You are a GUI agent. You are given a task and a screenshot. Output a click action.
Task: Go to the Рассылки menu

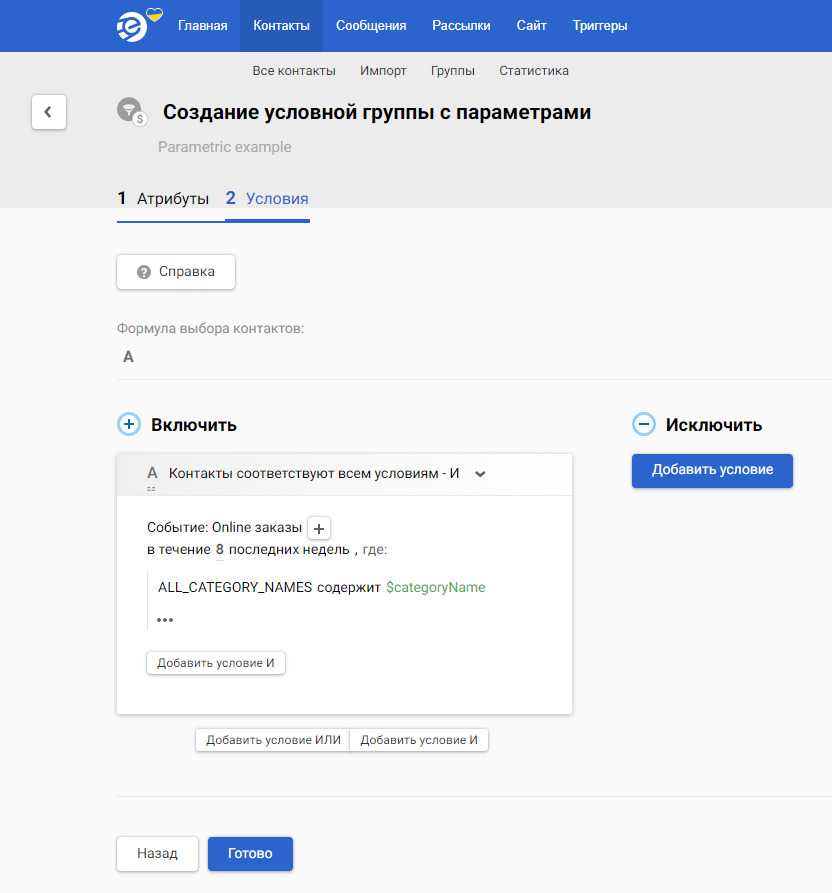461,26
